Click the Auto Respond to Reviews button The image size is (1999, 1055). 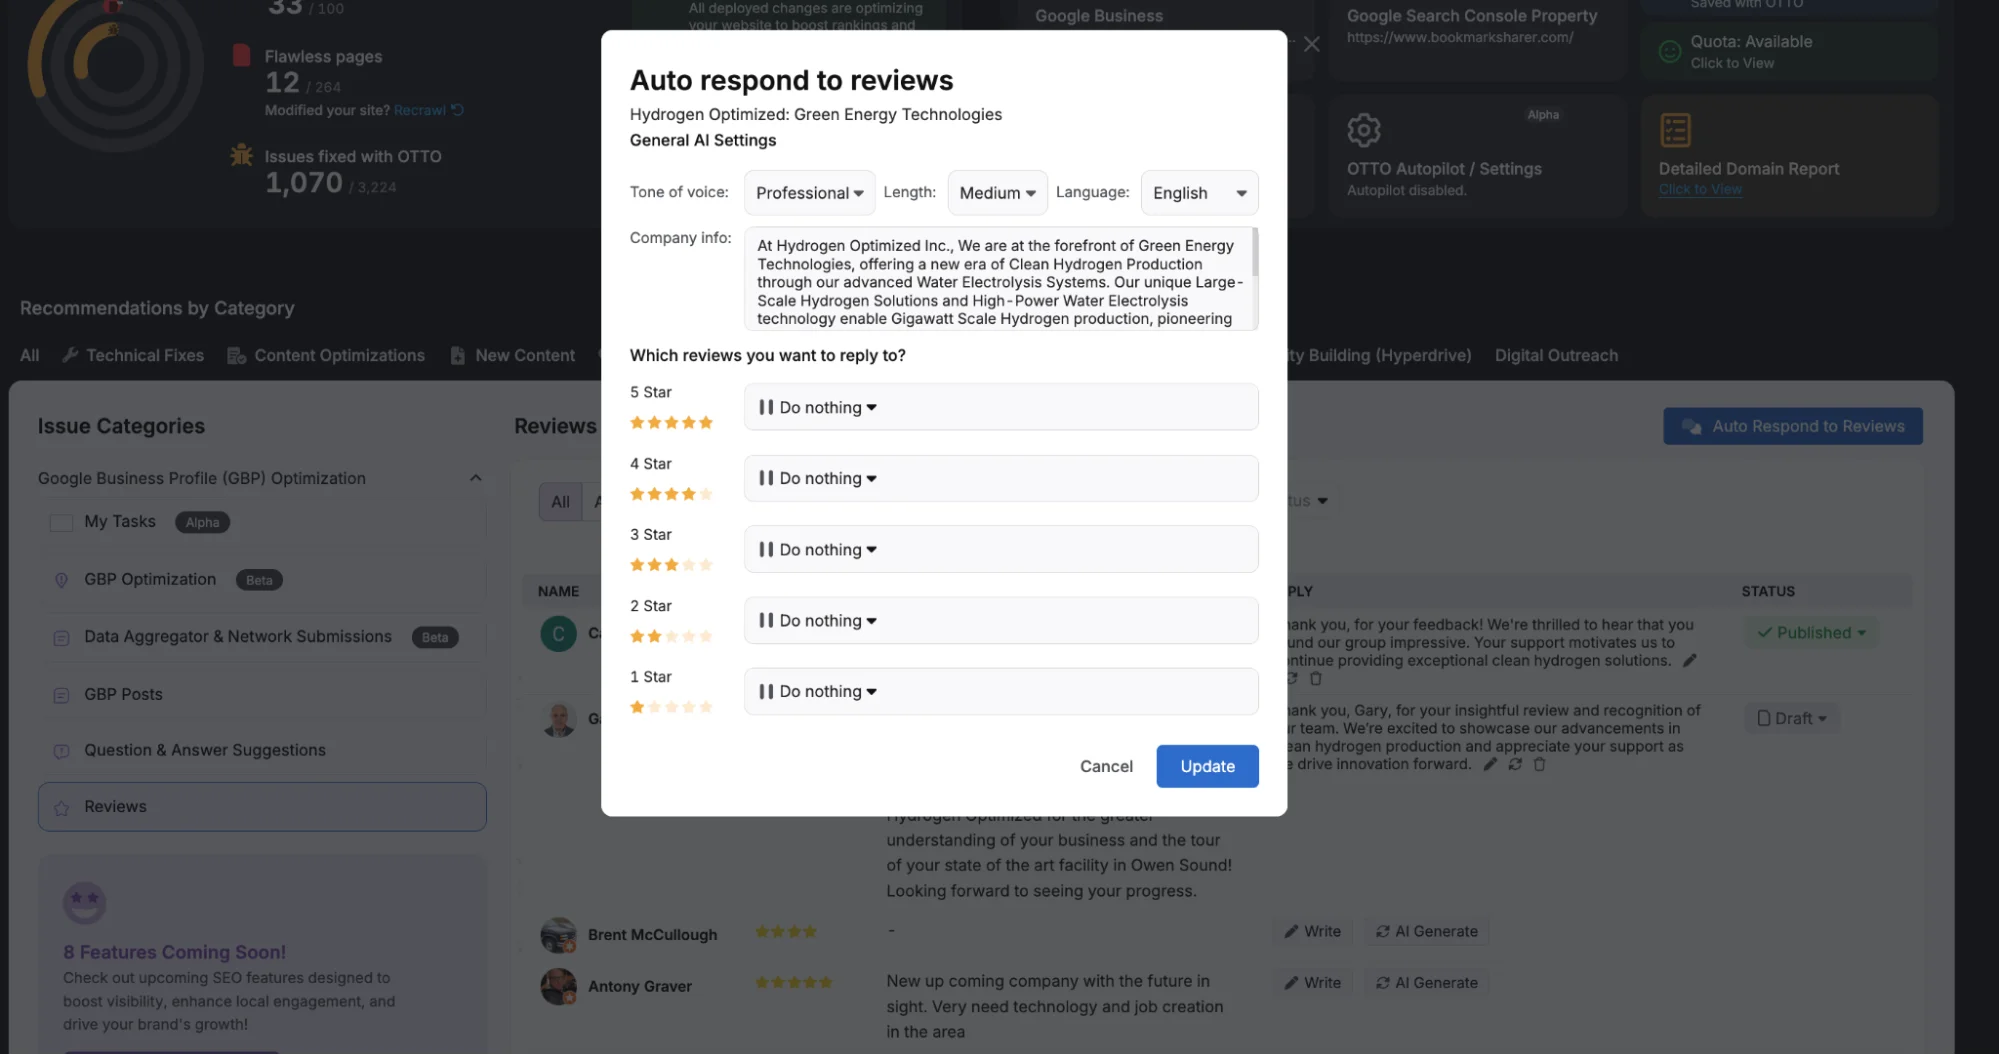click(1792, 426)
